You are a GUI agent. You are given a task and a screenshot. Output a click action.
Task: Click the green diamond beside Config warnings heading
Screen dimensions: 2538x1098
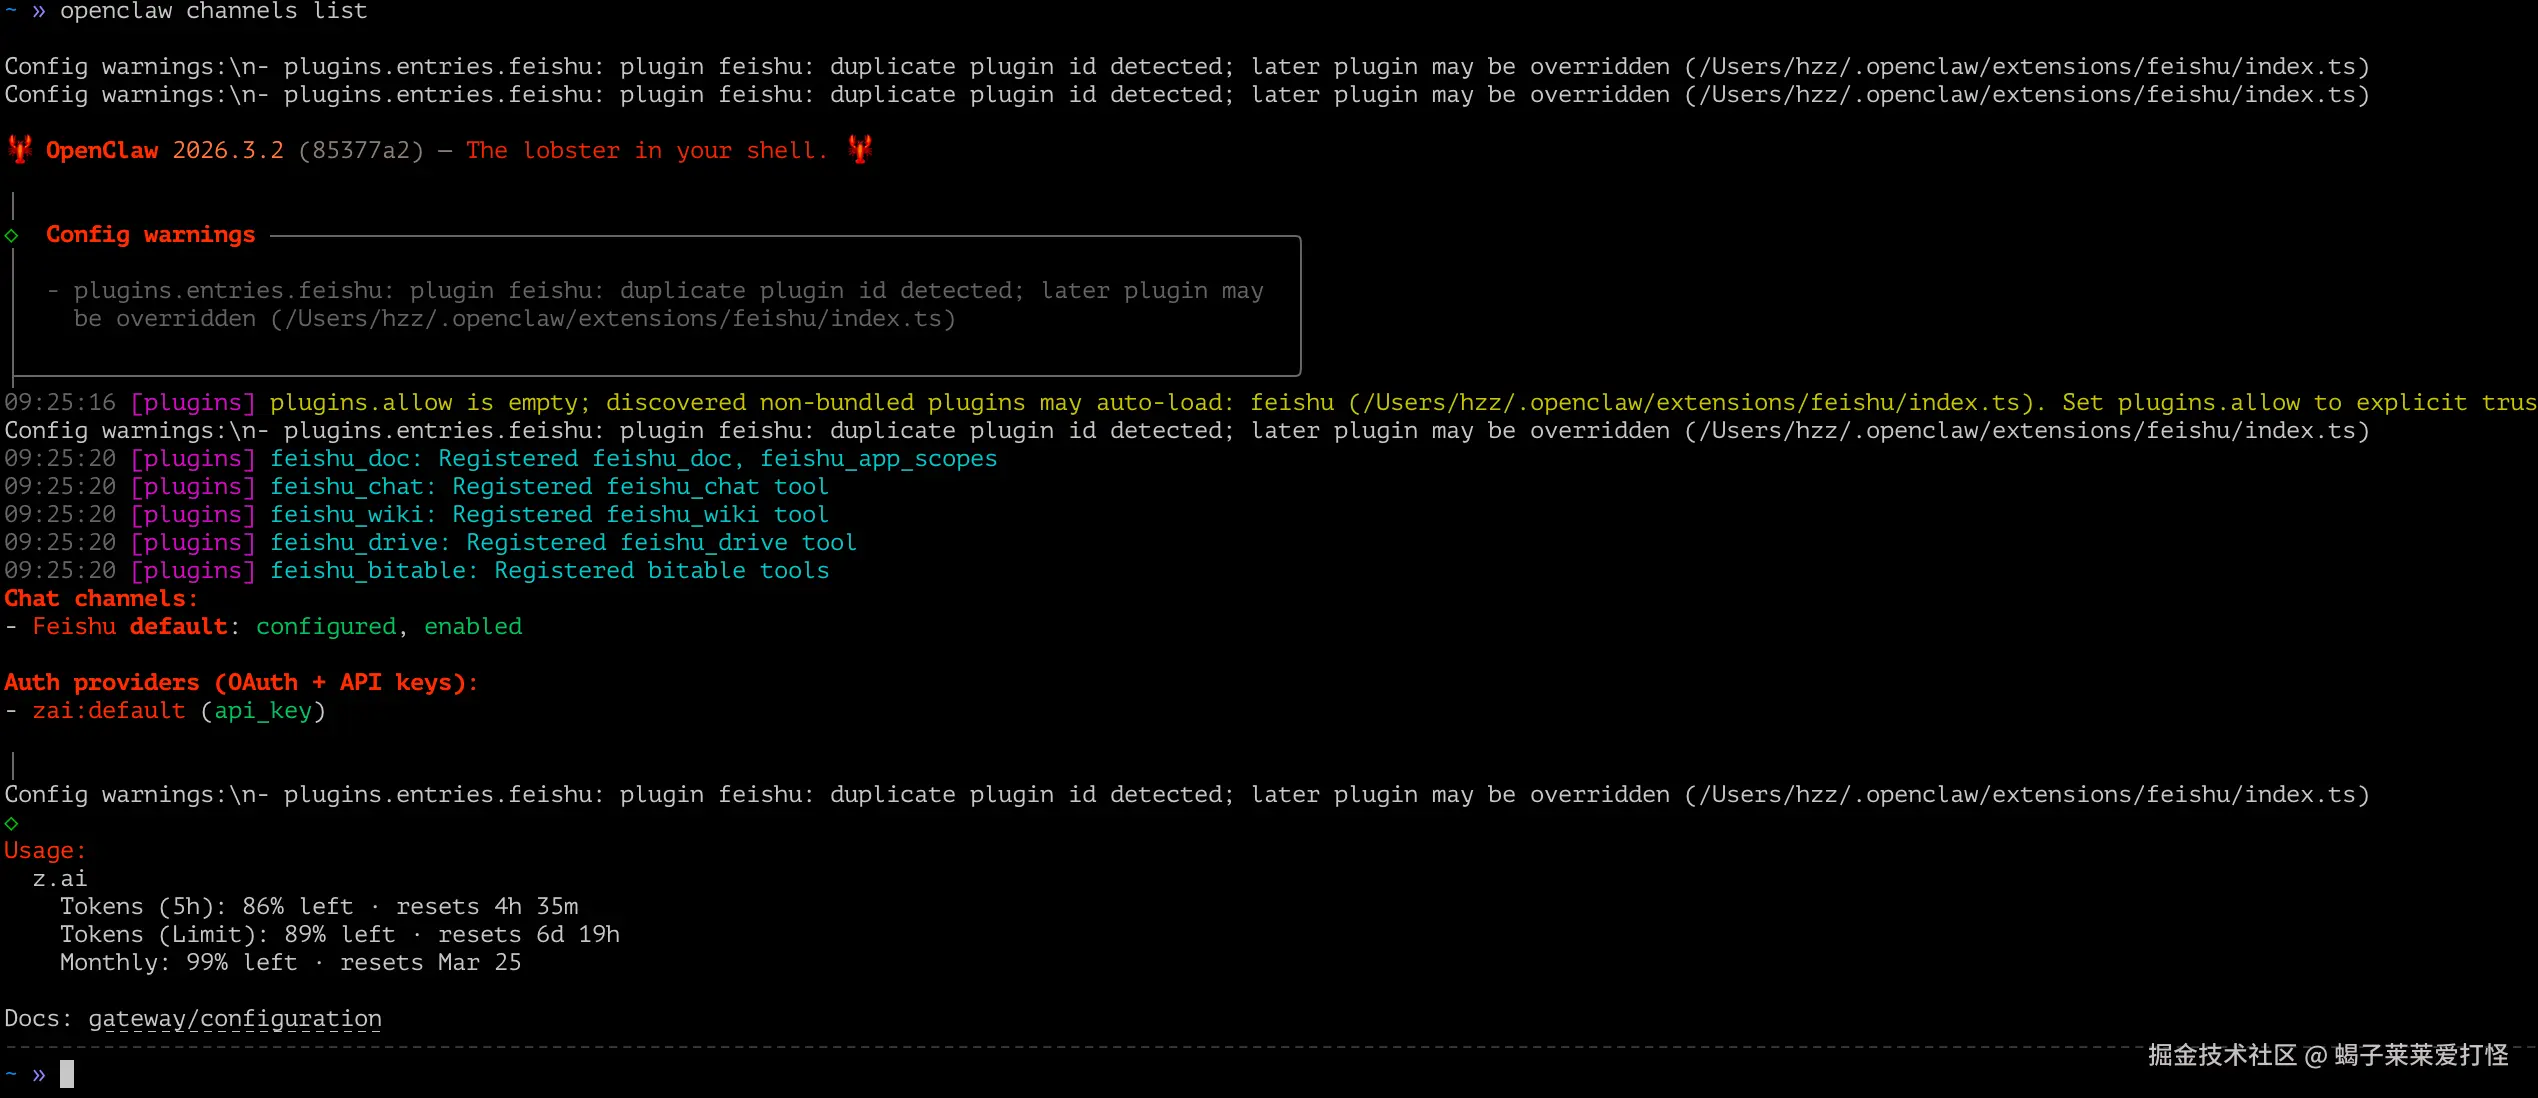coord(12,236)
